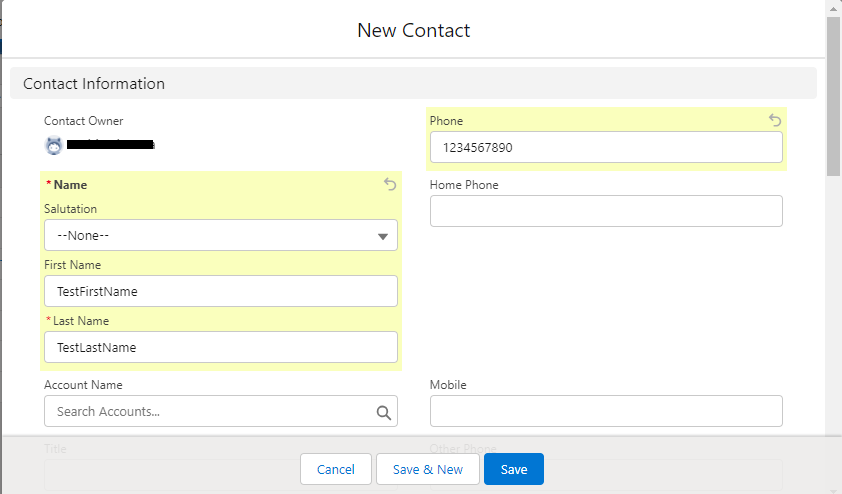The image size is (842, 494).
Task: Click the faded Other Phone field
Action: tap(606, 475)
